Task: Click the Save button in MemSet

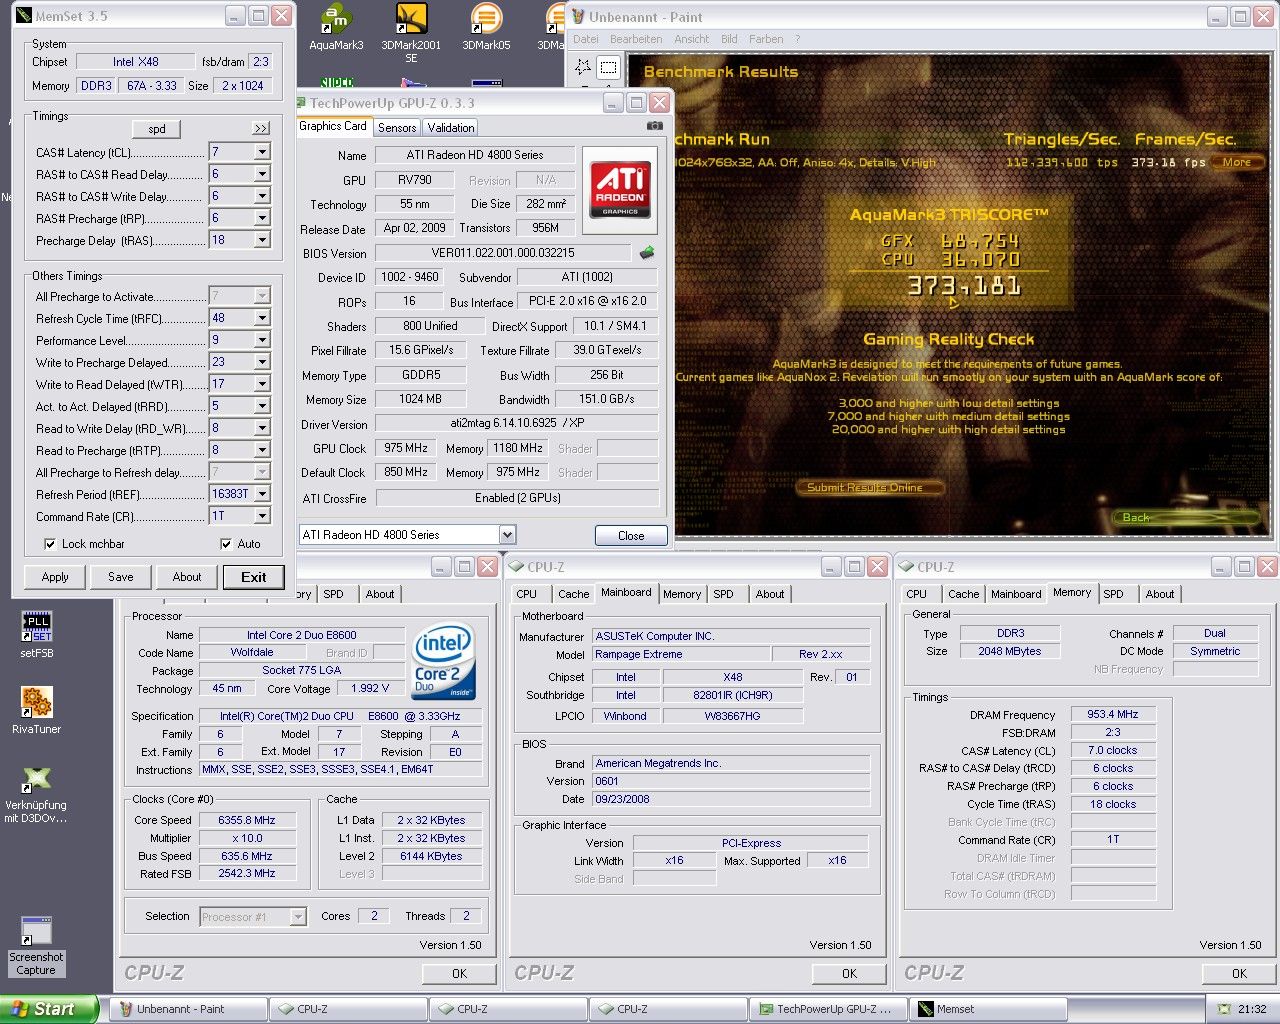Action: coord(121,577)
